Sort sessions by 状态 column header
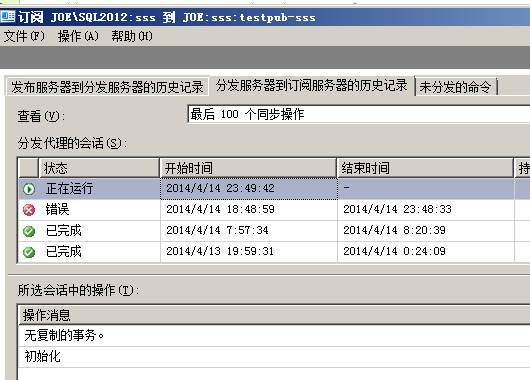Viewport: 530px width, 380px height. pyautogui.click(x=99, y=168)
